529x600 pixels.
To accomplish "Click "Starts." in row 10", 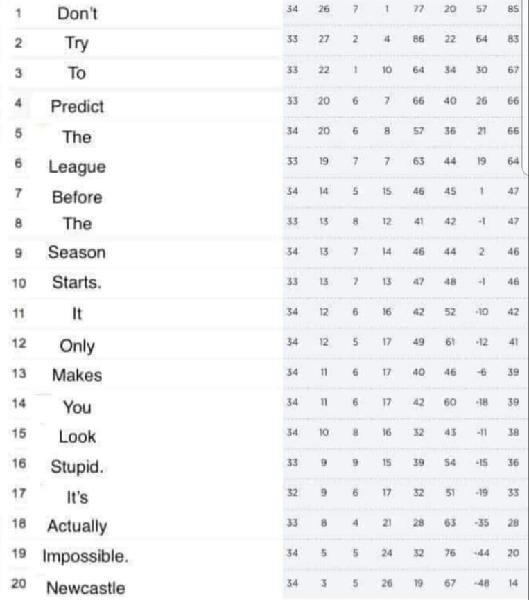I will click(77, 282).
